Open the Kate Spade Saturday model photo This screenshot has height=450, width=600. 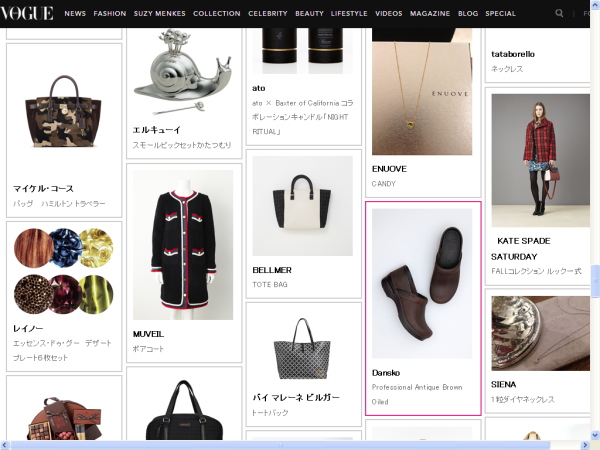point(540,160)
